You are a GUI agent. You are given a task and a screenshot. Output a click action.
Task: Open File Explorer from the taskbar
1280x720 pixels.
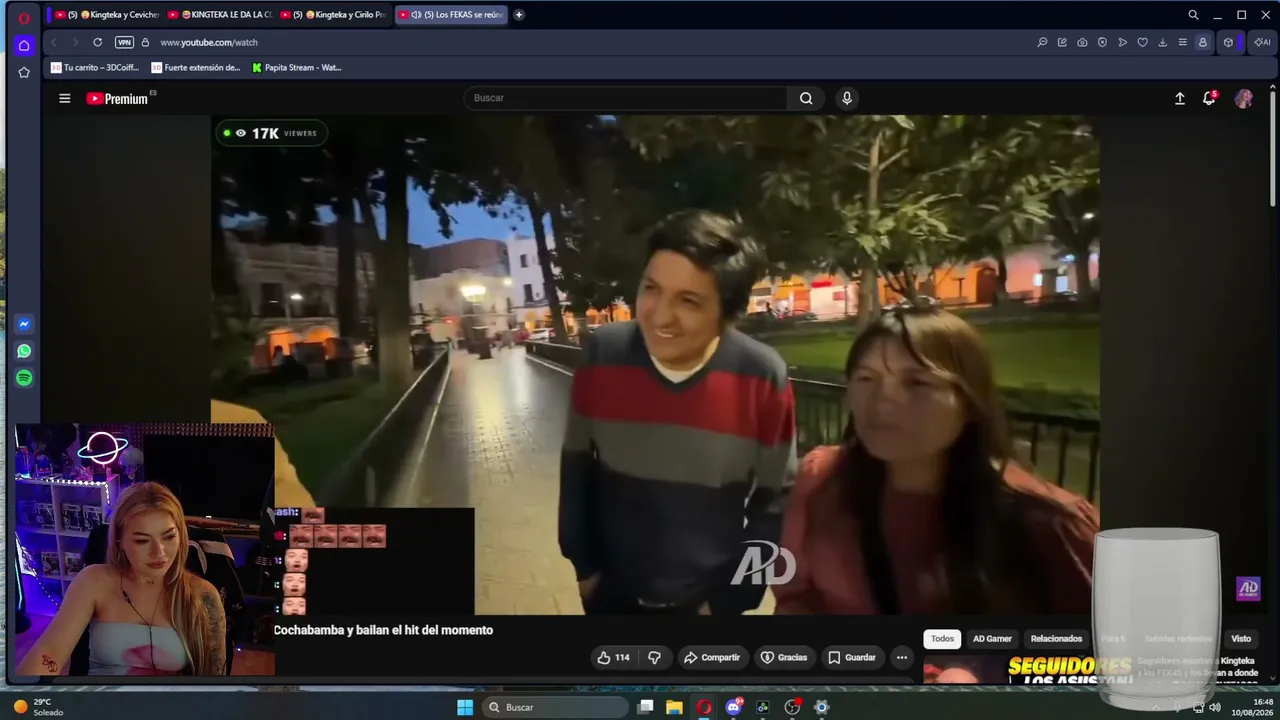(675, 707)
